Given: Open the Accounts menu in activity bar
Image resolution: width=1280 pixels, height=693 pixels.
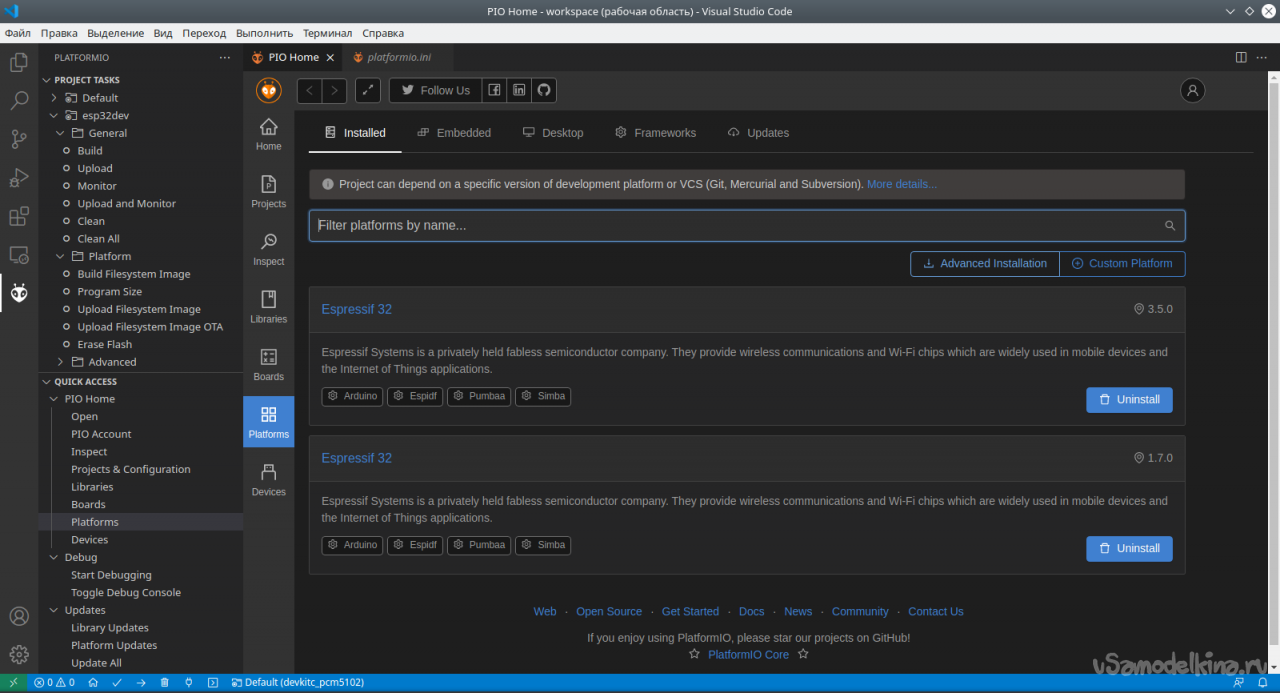Looking at the screenshot, I should (x=19, y=617).
